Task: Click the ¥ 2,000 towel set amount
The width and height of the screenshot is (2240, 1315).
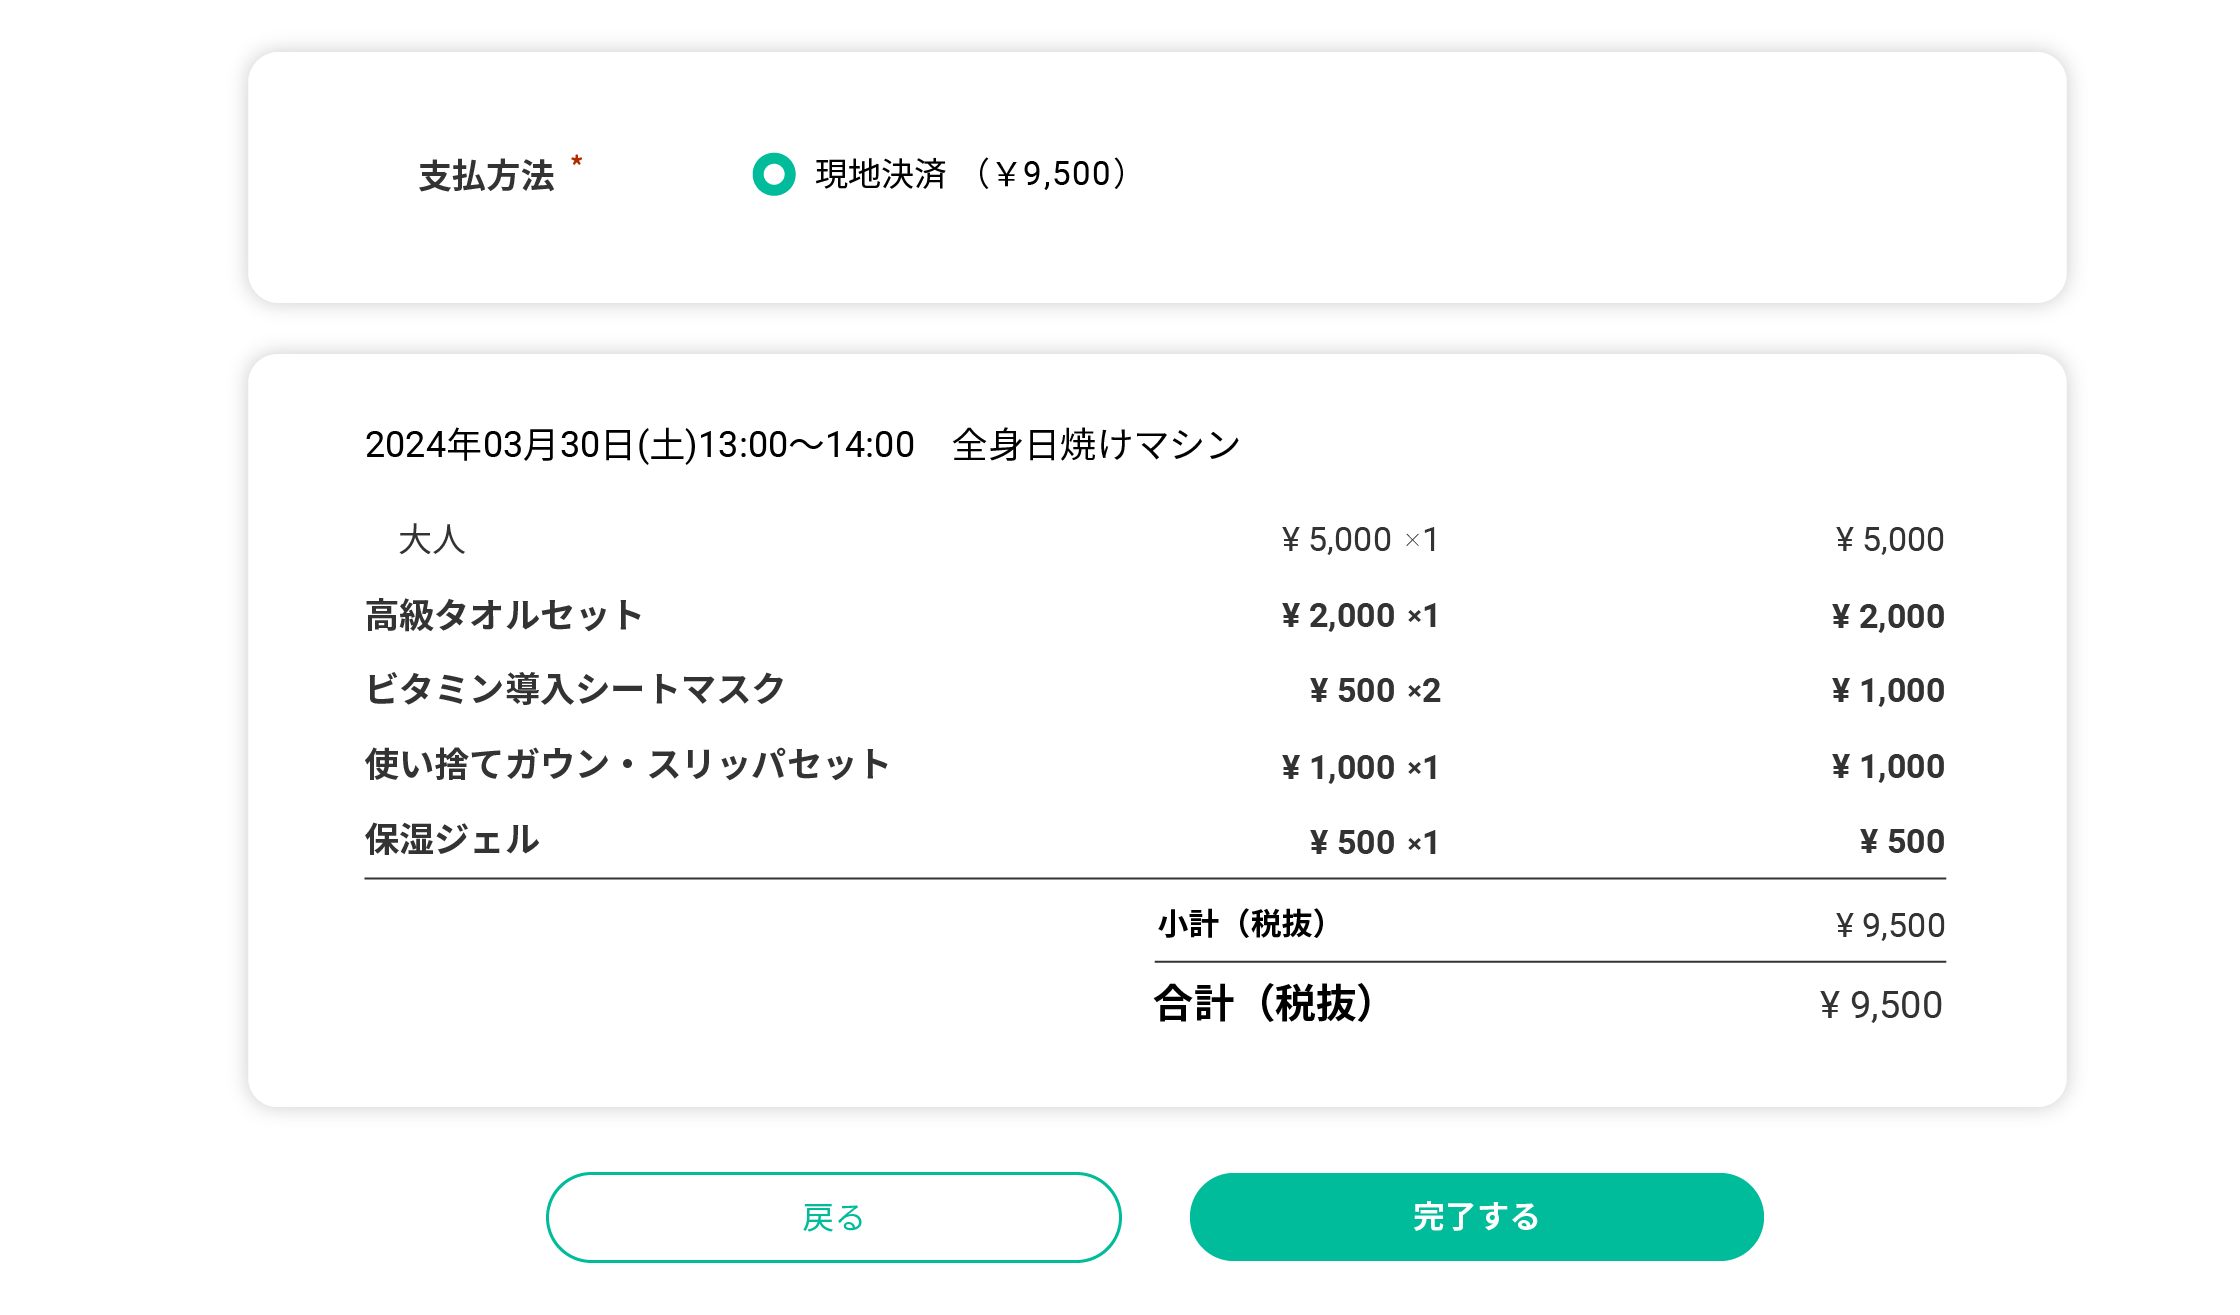Action: (x=1888, y=616)
